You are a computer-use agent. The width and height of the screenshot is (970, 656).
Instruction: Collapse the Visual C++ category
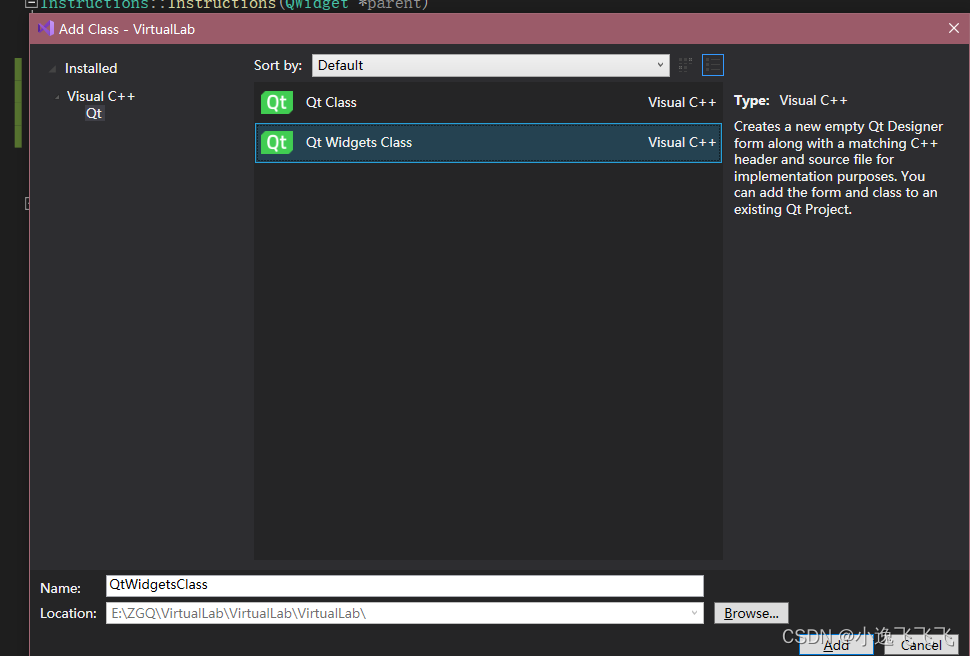coord(59,96)
